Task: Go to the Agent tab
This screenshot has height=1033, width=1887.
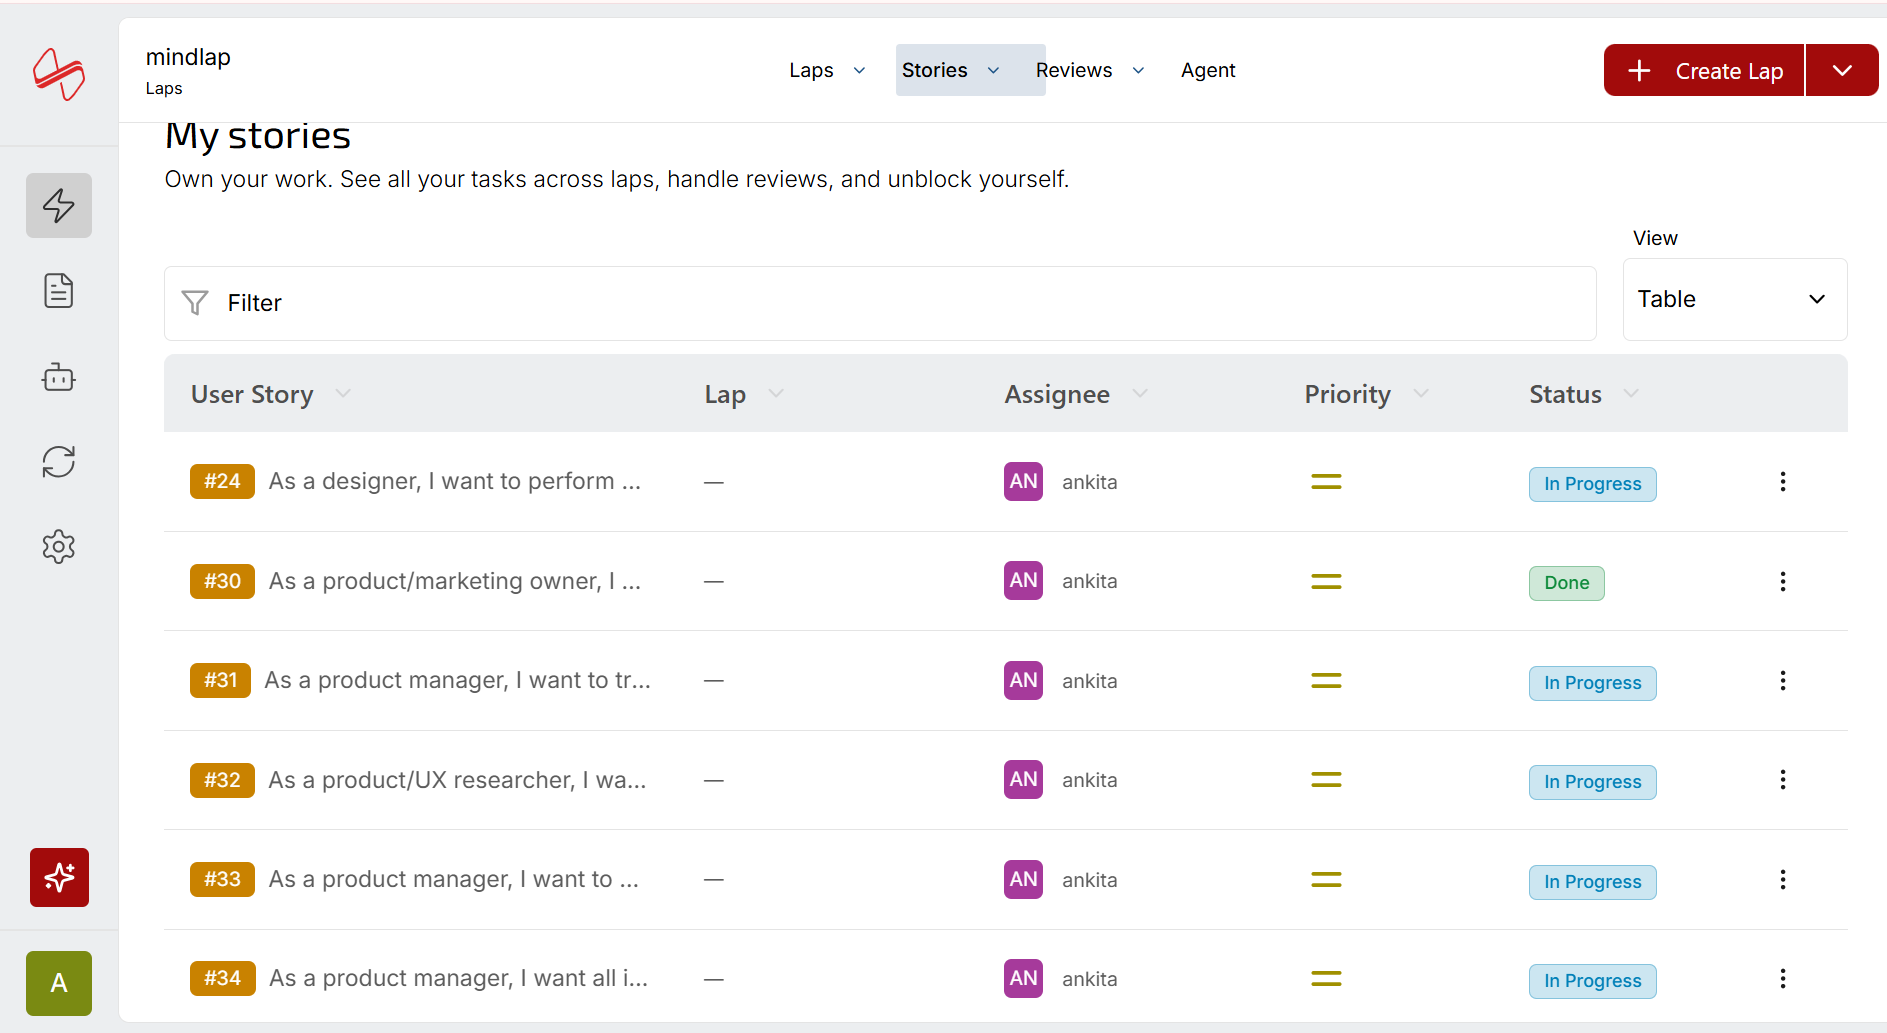Action: [x=1208, y=70]
